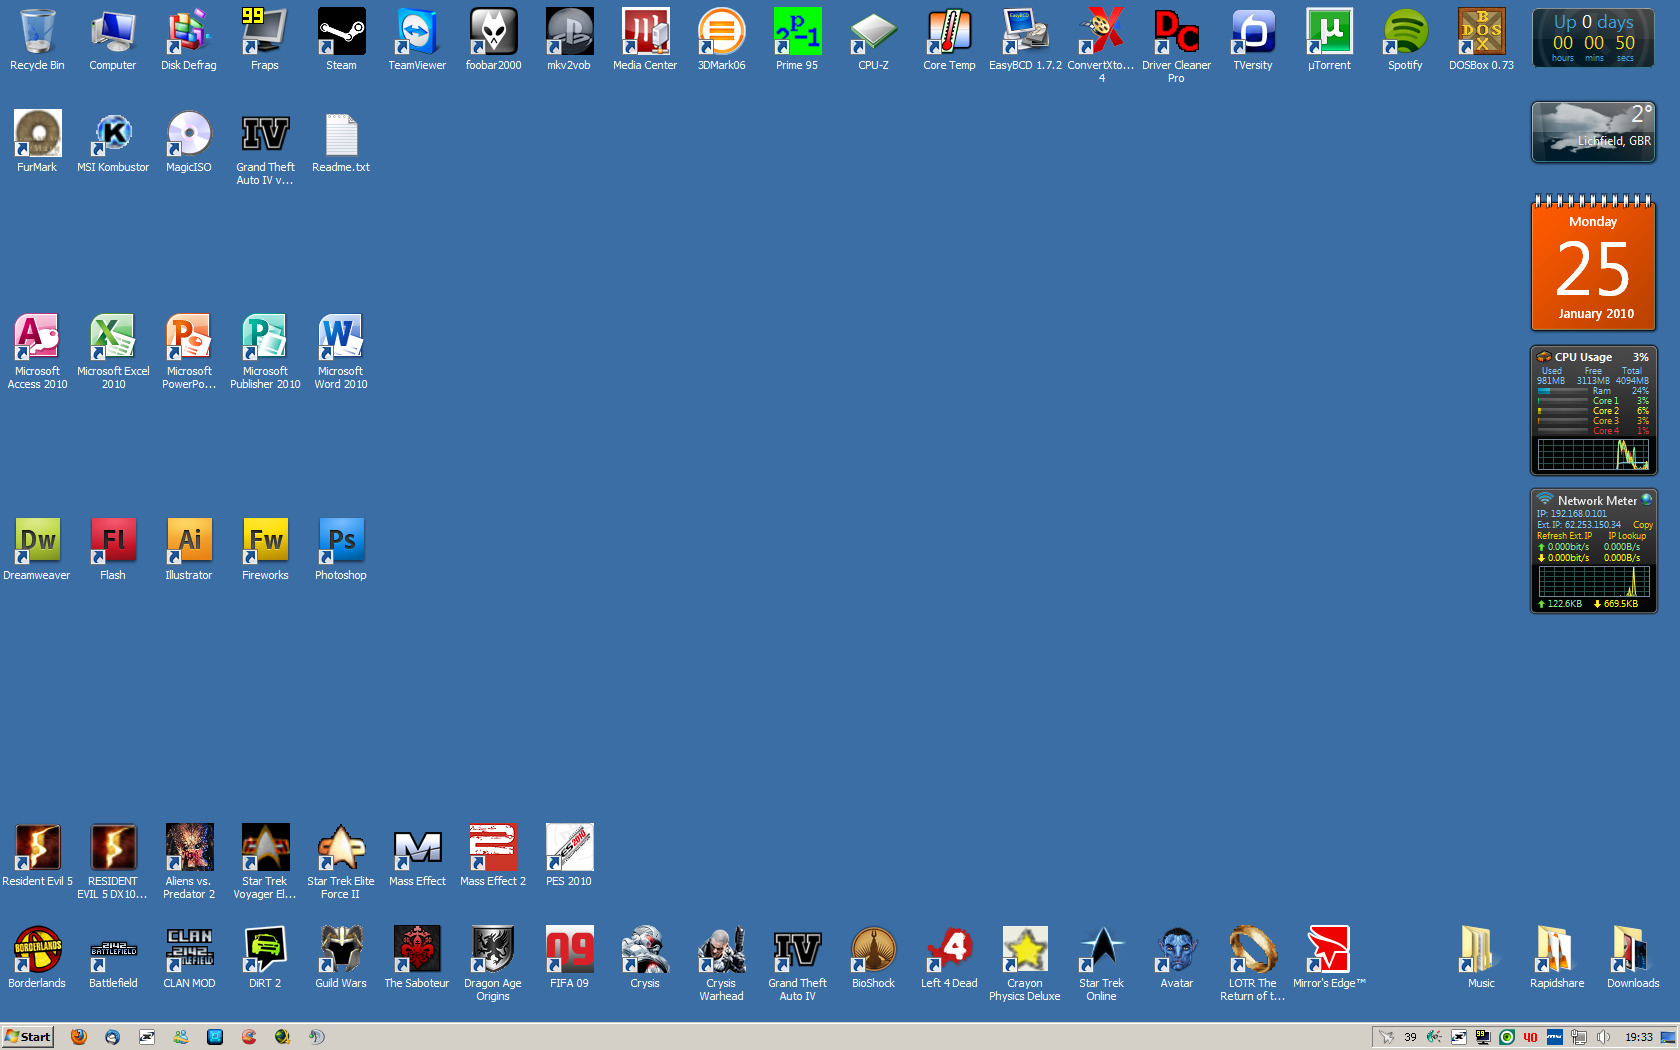Click the volume speaker tray icon
The height and width of the screenshot is (1050, 1680).
click(1603, 1037)
